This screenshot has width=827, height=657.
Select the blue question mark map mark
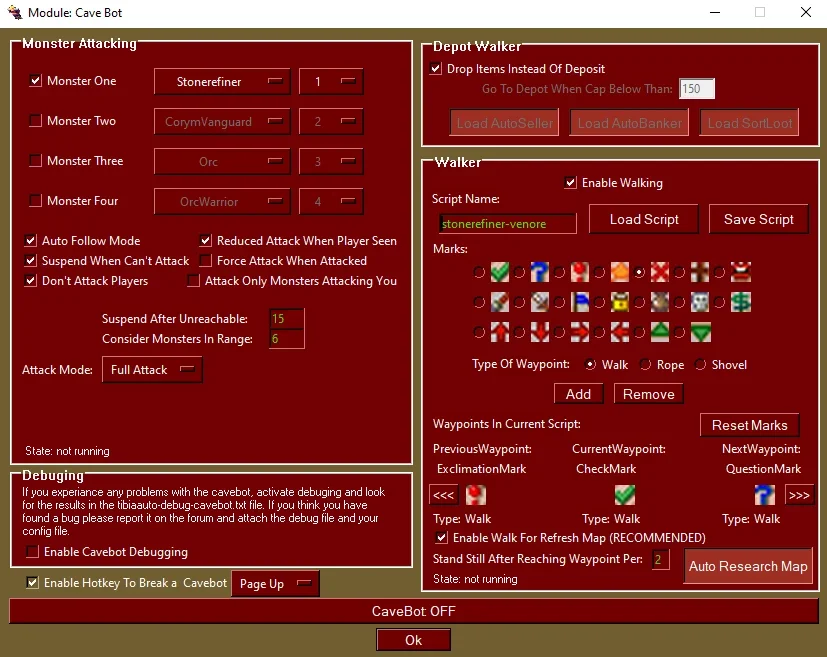click(x=540, y=272)
